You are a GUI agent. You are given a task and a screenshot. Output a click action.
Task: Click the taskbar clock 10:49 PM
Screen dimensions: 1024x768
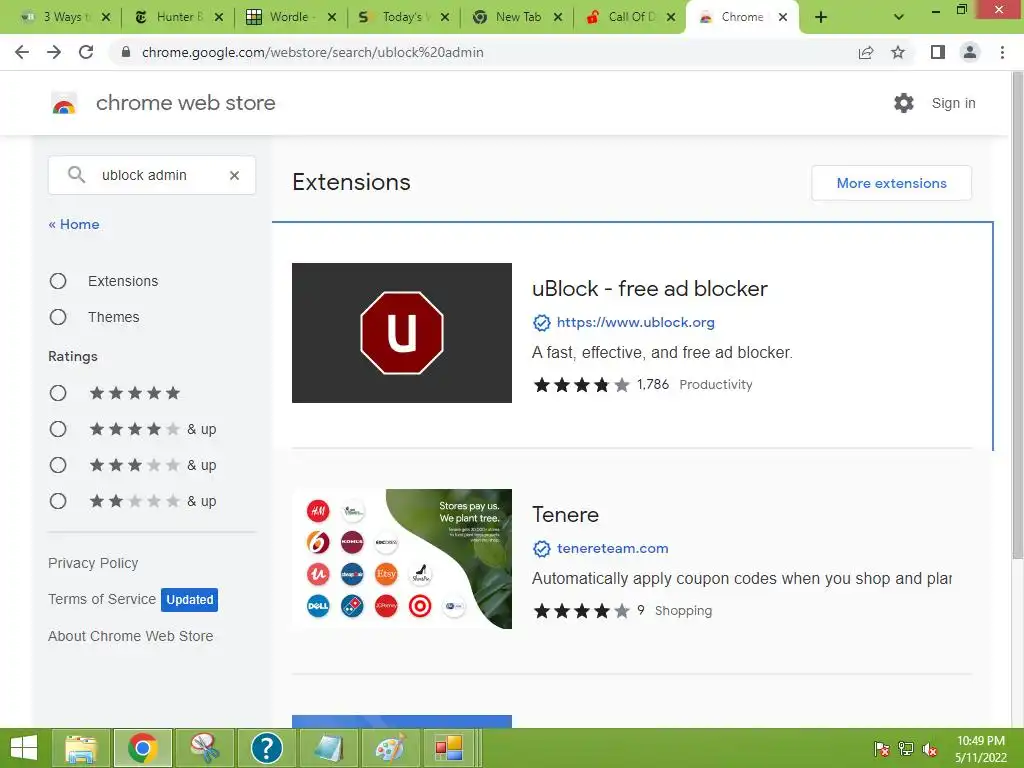point(980,741)
